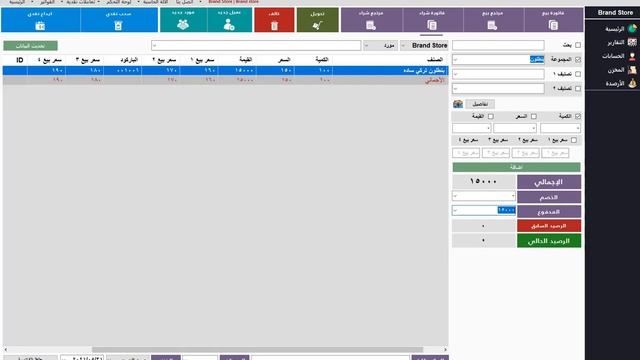The width and height of the screenshot is (640, 360).
Task: Open the purchase invoice tile (فاتورة شراء)
Action: pyautogui.click(x=433, y=20)
